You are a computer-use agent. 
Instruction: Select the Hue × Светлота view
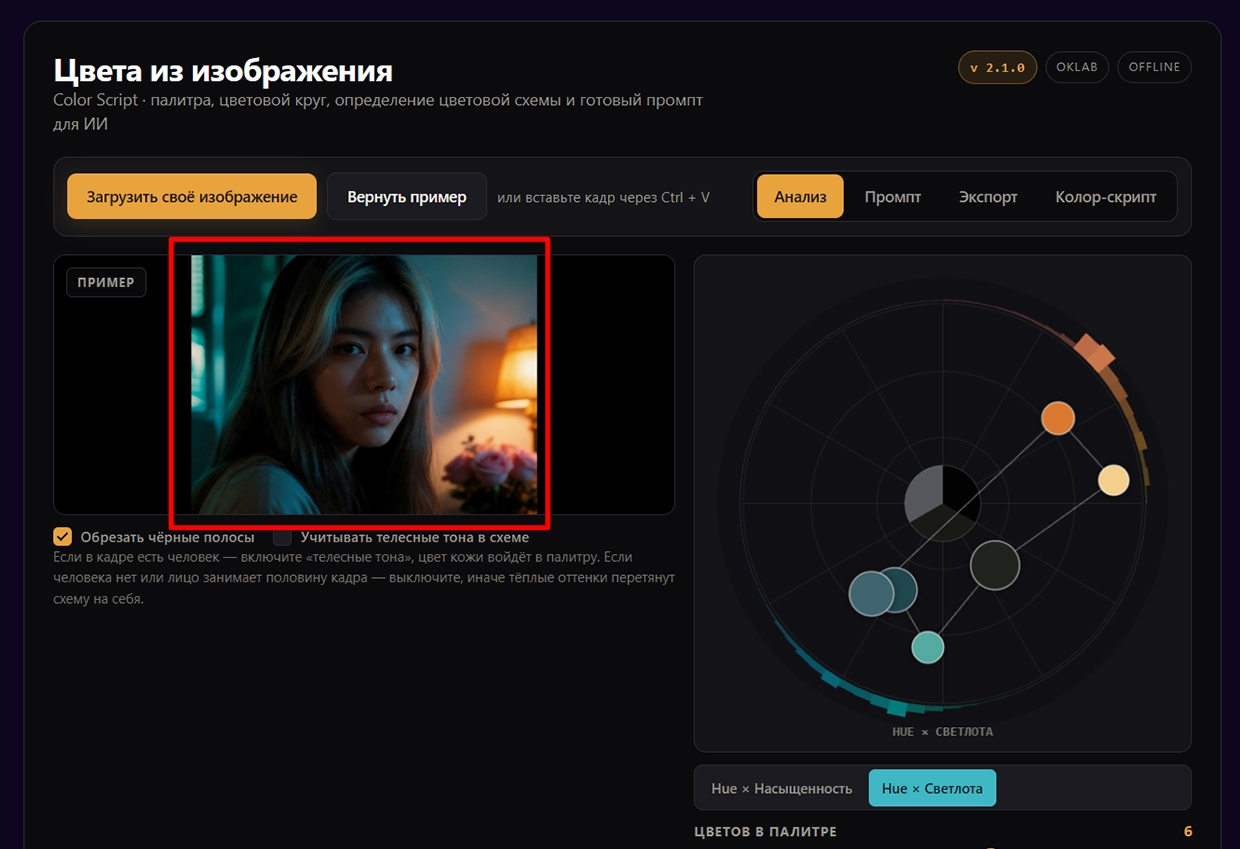pos(932,788)
